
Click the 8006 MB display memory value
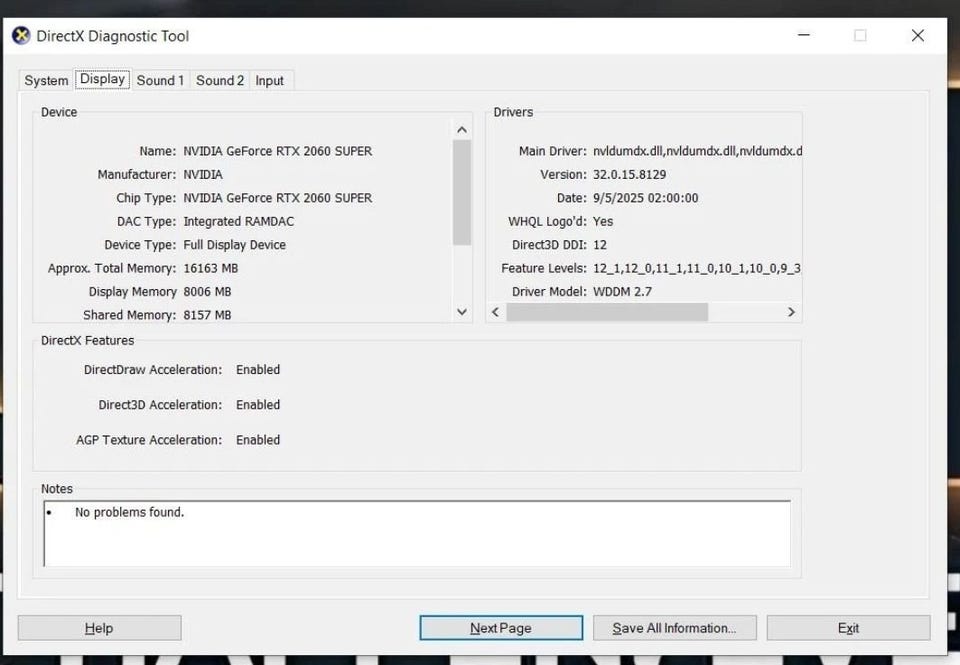(x=207, y=291)
